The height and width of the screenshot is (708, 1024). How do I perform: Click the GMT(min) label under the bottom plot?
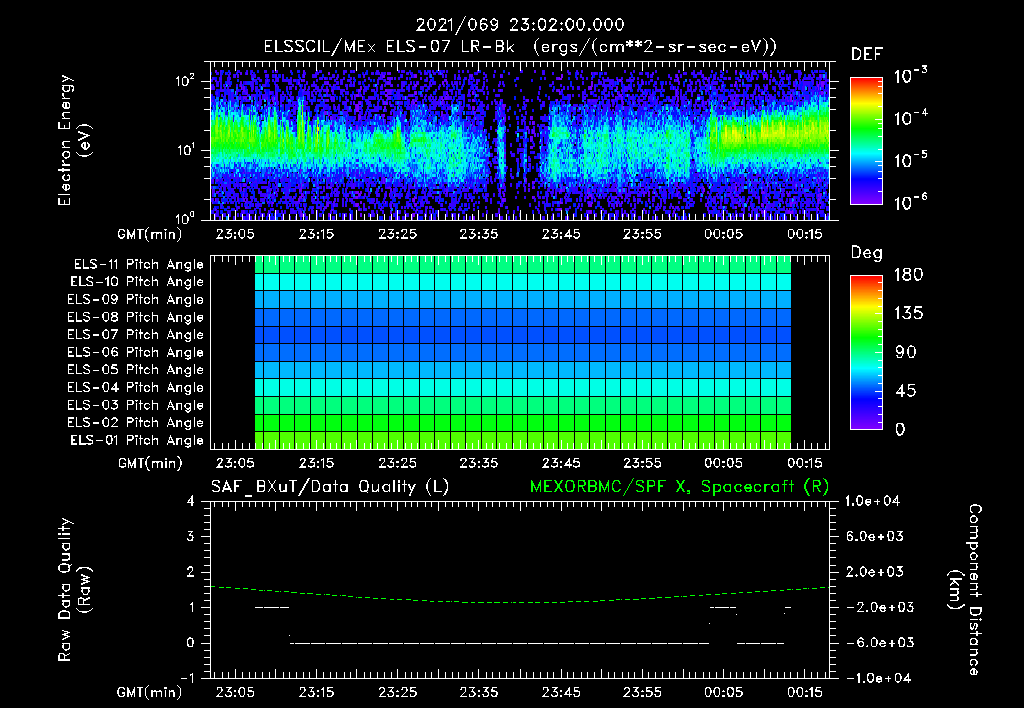(150, 692)
